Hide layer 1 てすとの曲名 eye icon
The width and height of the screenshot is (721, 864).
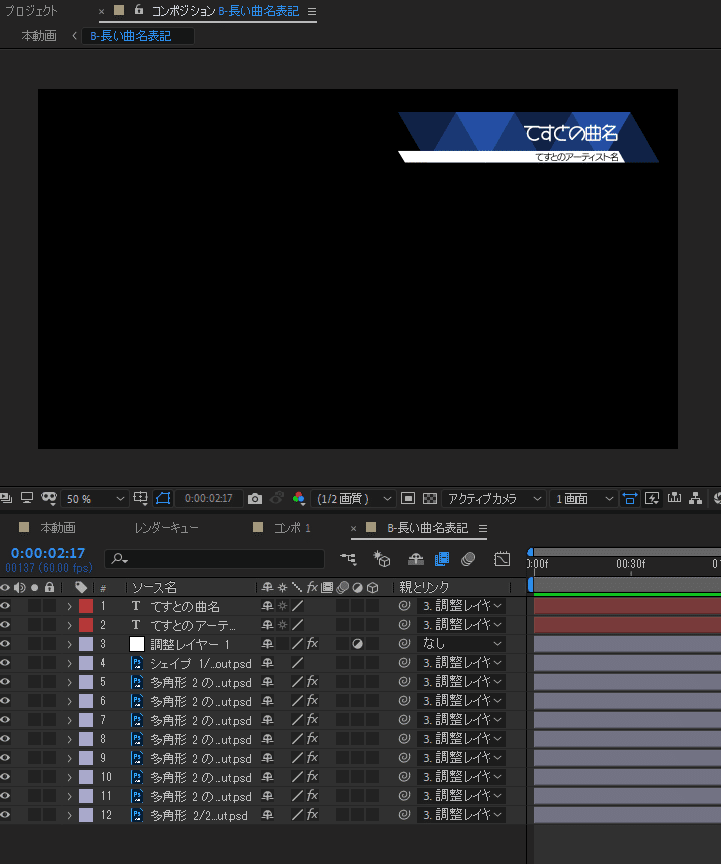[x=6, y=606]
